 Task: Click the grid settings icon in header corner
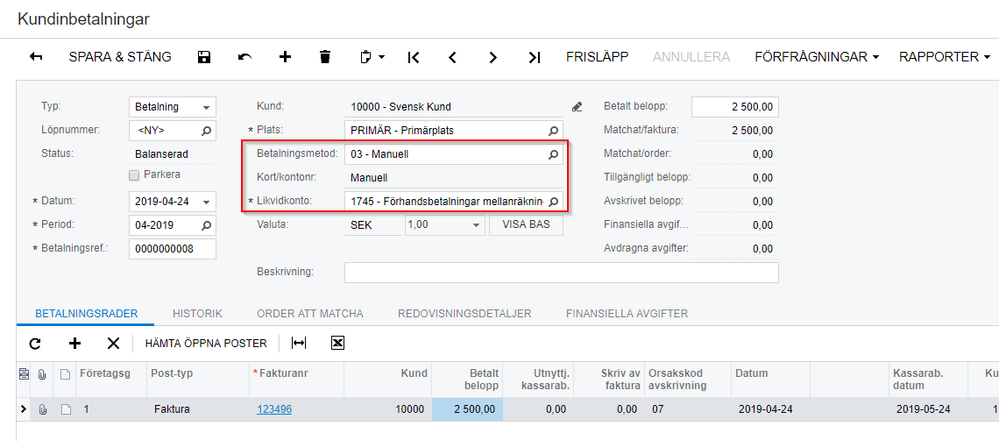tap(24, 373)
